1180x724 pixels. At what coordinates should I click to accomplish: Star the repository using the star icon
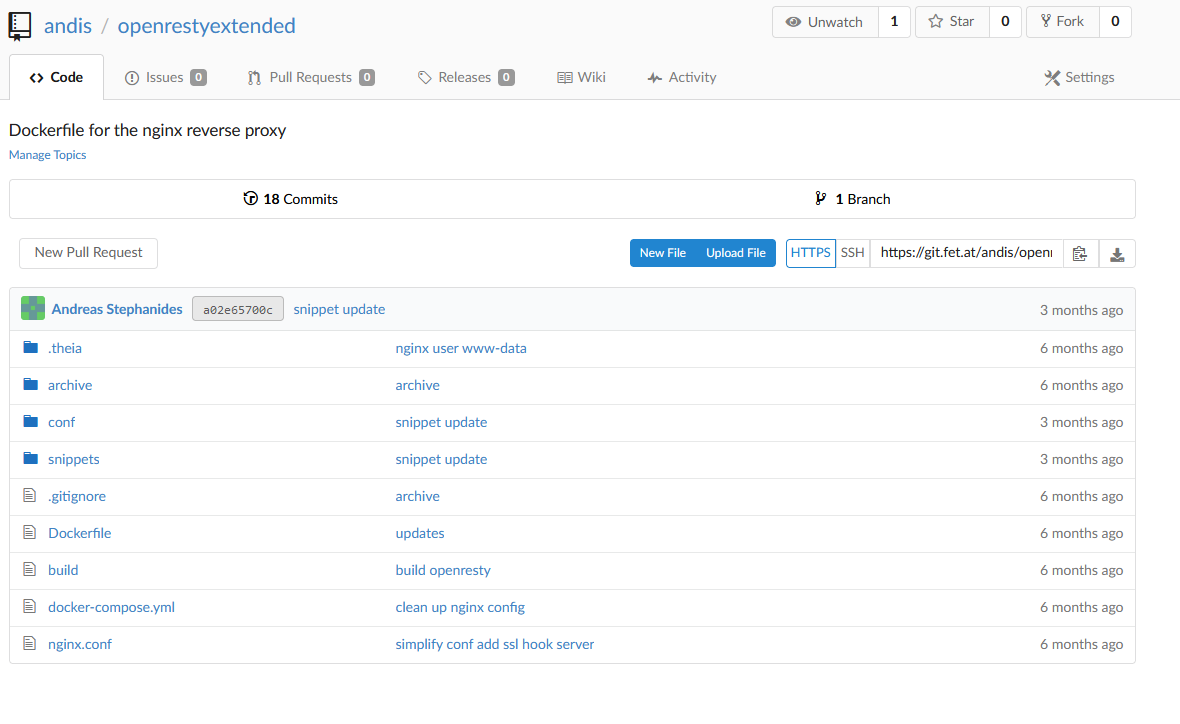click(935, 21)
